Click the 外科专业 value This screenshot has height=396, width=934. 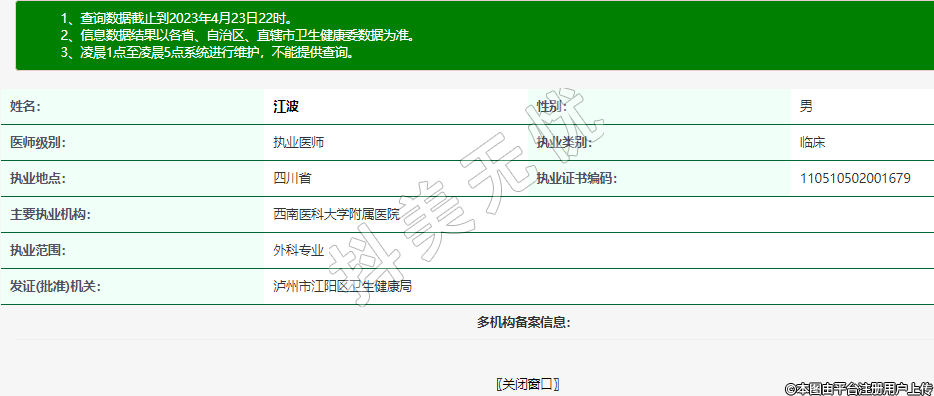298,251
